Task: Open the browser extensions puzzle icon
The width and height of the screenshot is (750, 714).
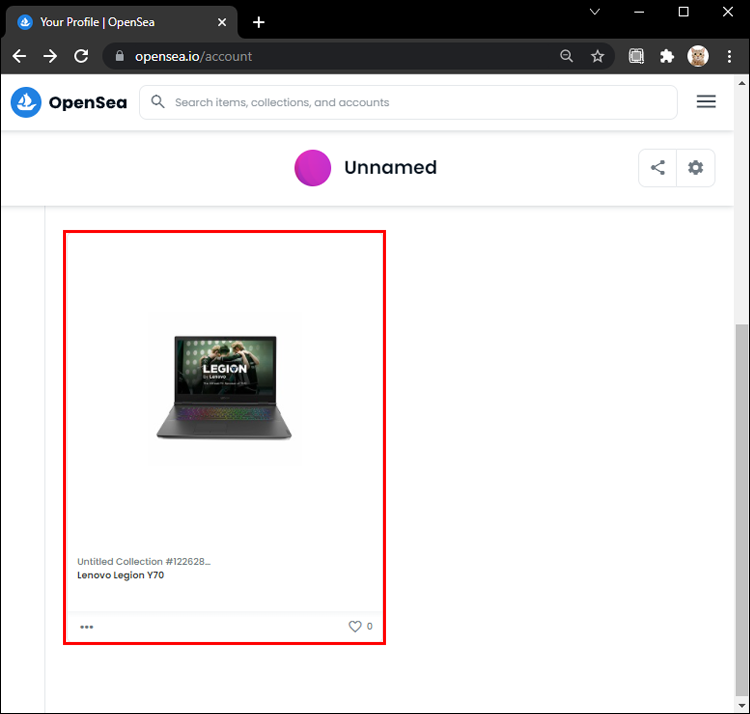Action: (667, 56)
